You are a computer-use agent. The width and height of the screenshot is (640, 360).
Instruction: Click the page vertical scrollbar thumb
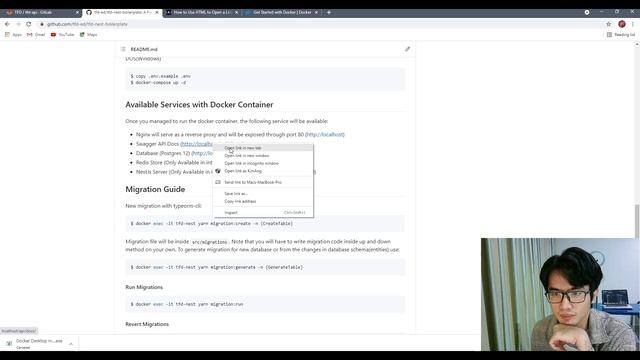pyautogui.click(x=636, y=221)
